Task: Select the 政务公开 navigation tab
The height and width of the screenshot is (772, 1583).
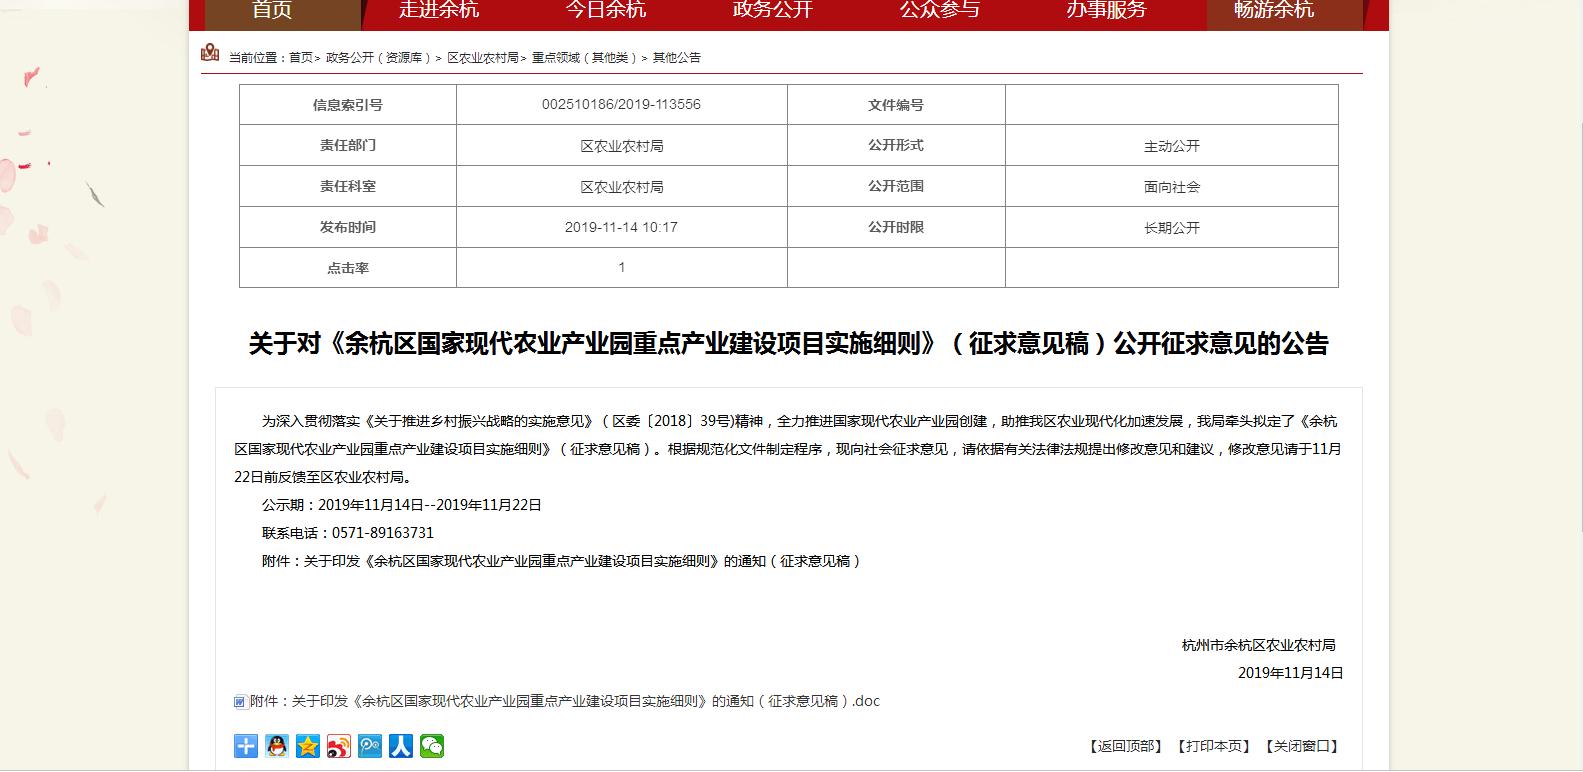Action: [x=773, y=10]
